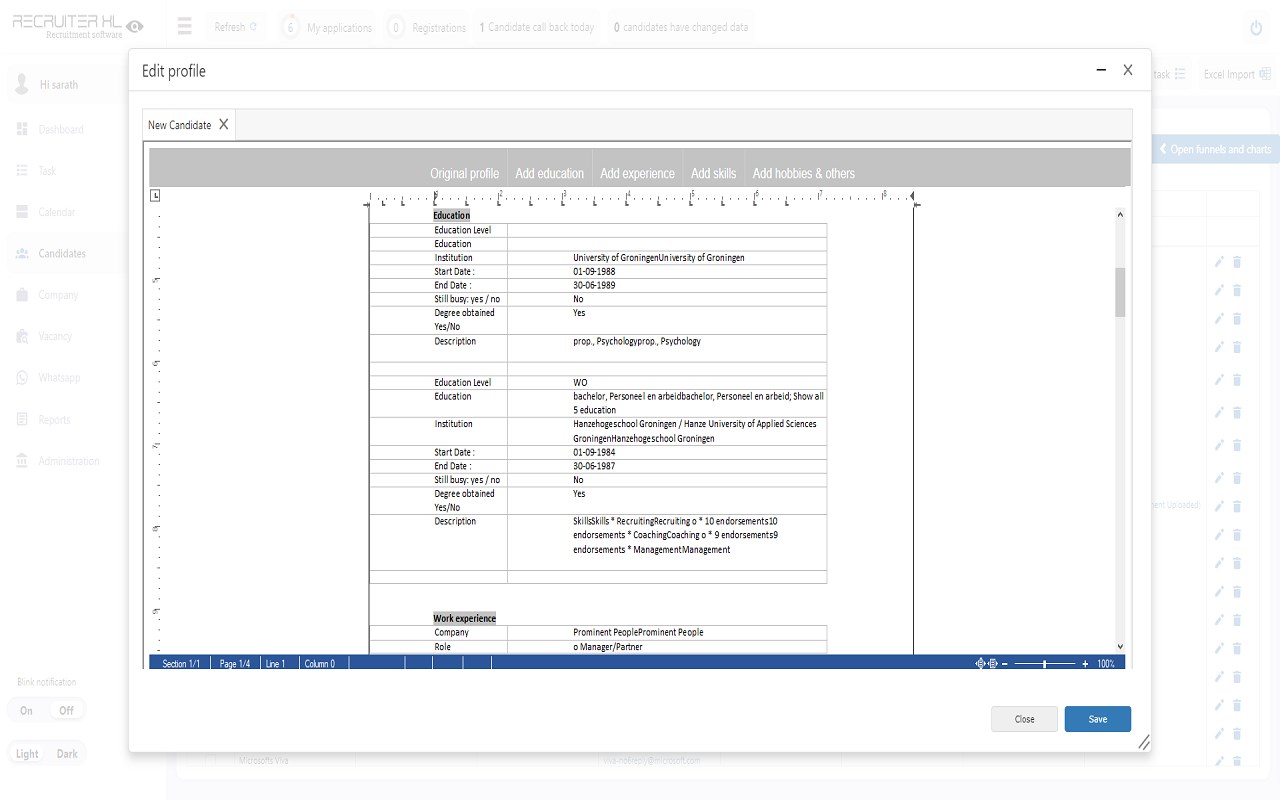
Task: Open the hamburger menu in the top bar
Action: [184, 27]
